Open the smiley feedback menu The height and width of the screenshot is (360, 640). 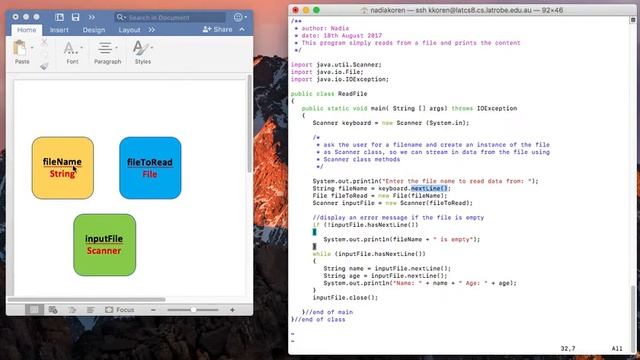pos(240,17)
